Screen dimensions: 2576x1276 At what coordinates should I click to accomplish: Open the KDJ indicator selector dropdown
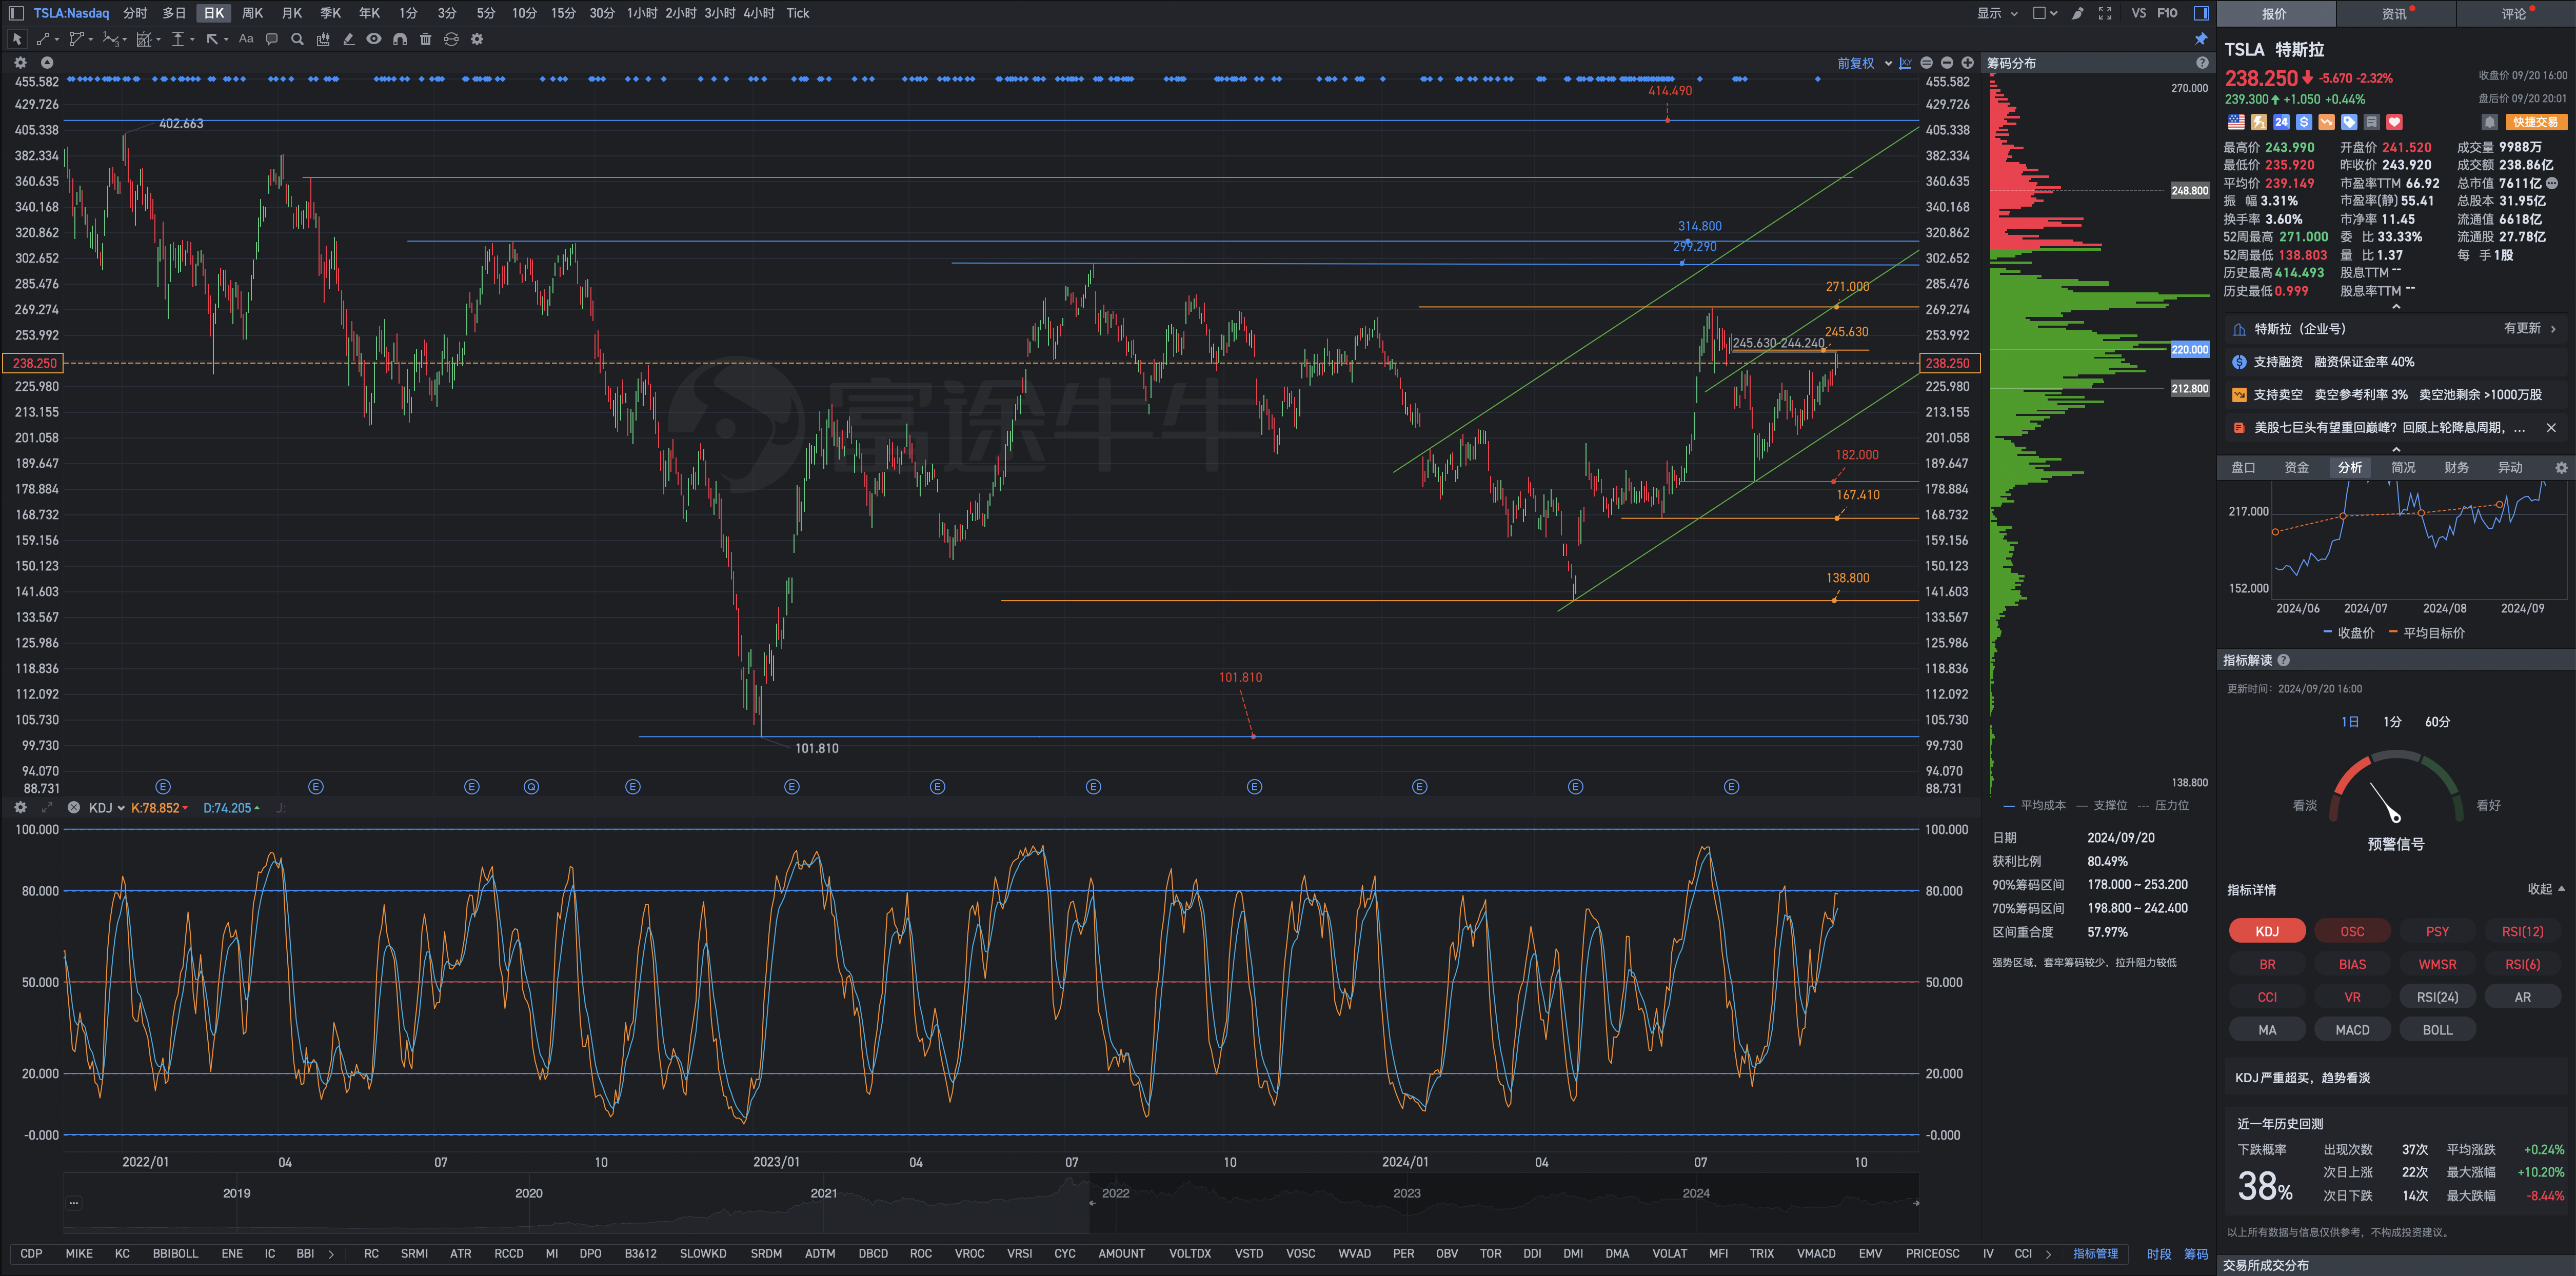coord(106,808)
